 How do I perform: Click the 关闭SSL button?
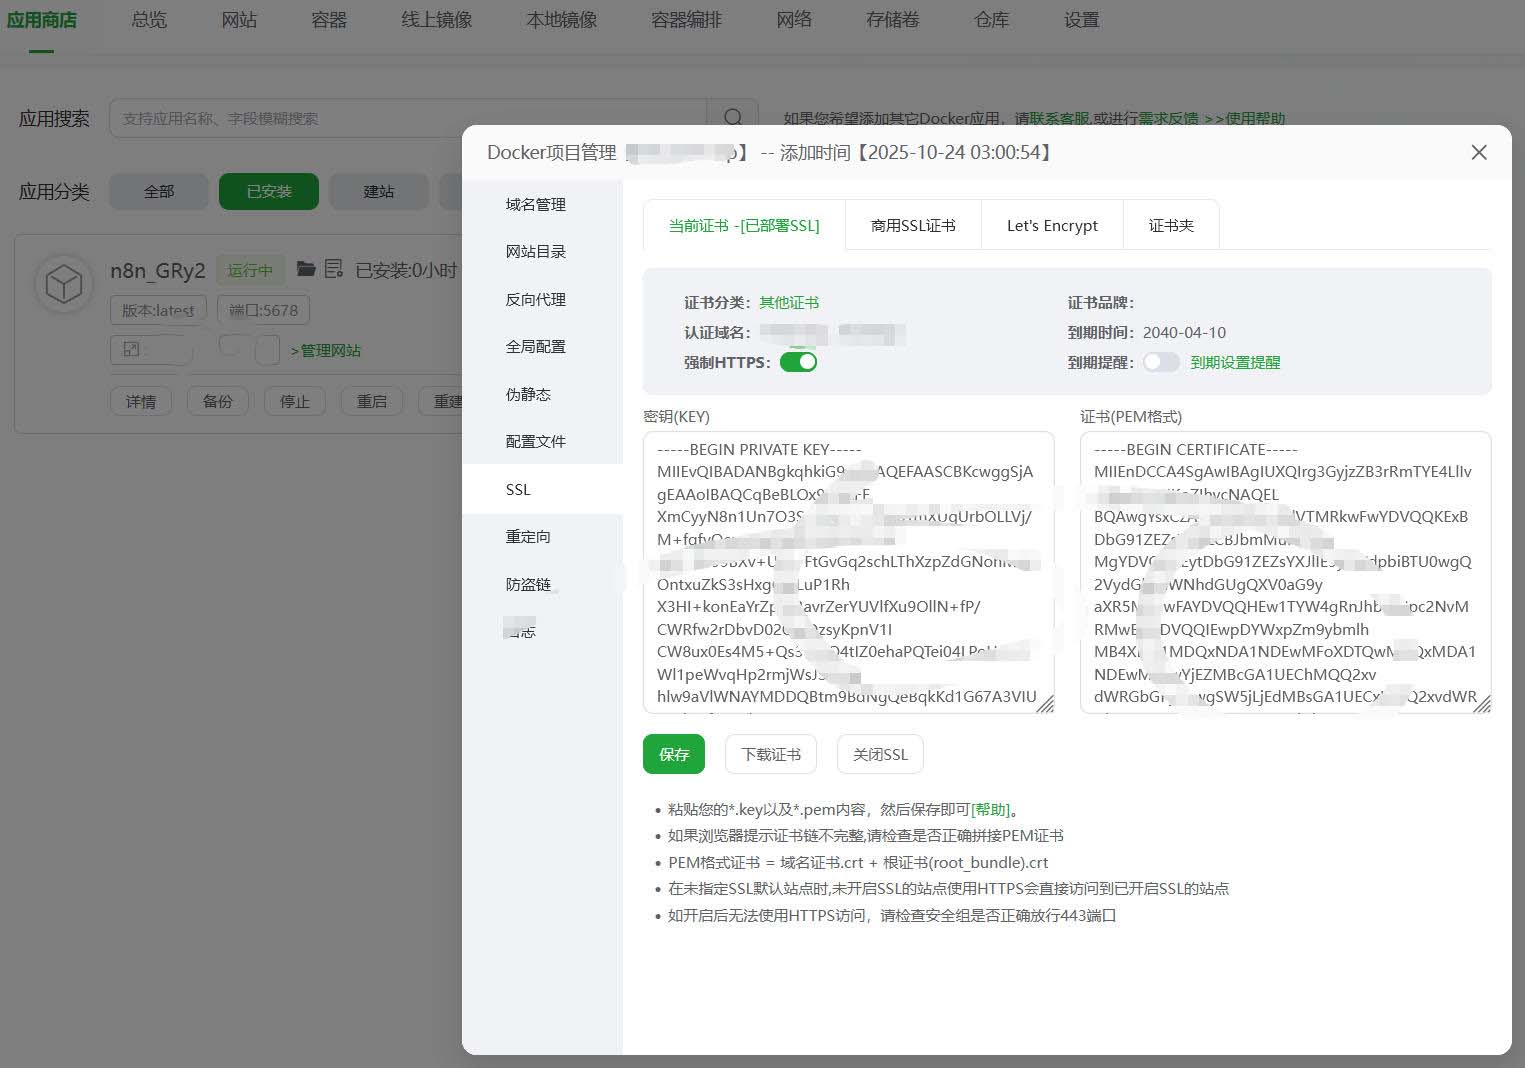[x=880, y=754]
